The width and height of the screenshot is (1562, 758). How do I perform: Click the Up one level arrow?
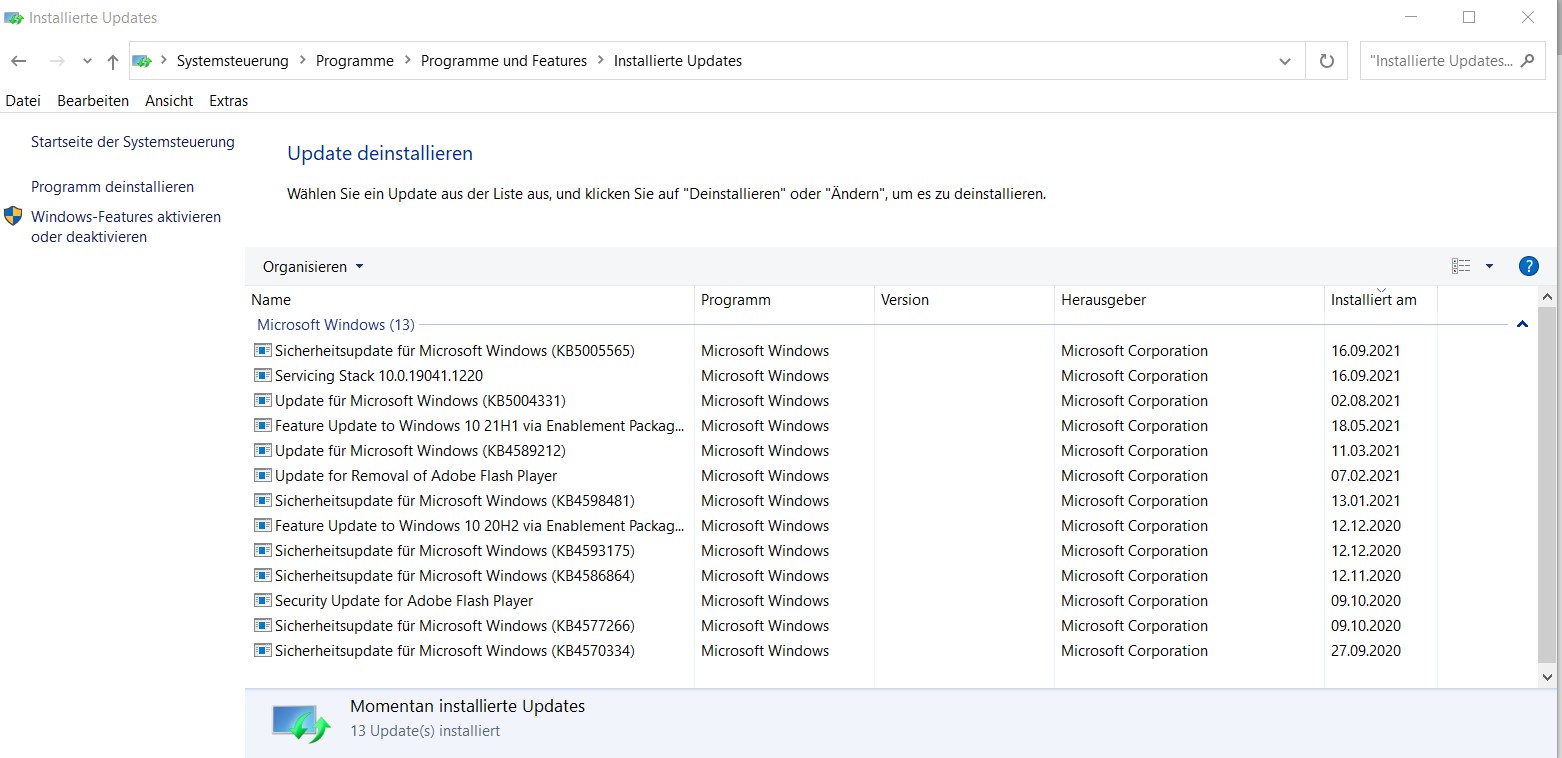point(113,62)
